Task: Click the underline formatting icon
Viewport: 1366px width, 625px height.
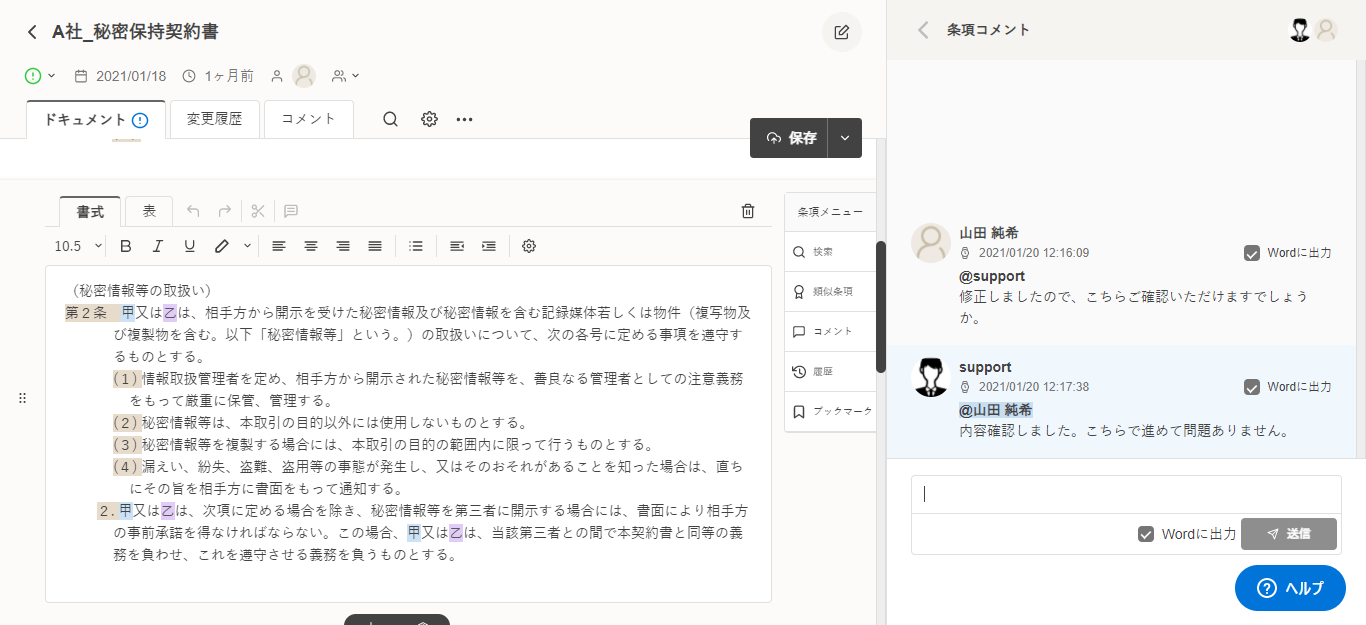Action: pos(189,246)
